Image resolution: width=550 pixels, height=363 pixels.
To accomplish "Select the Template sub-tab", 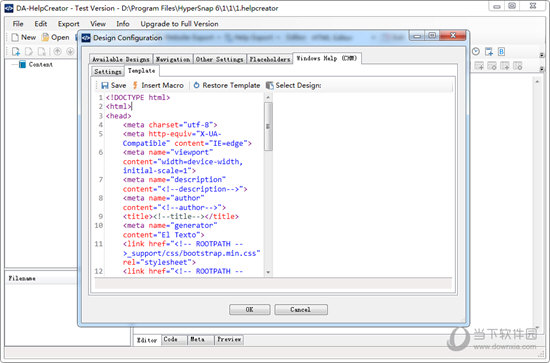I will coord(142,70).
